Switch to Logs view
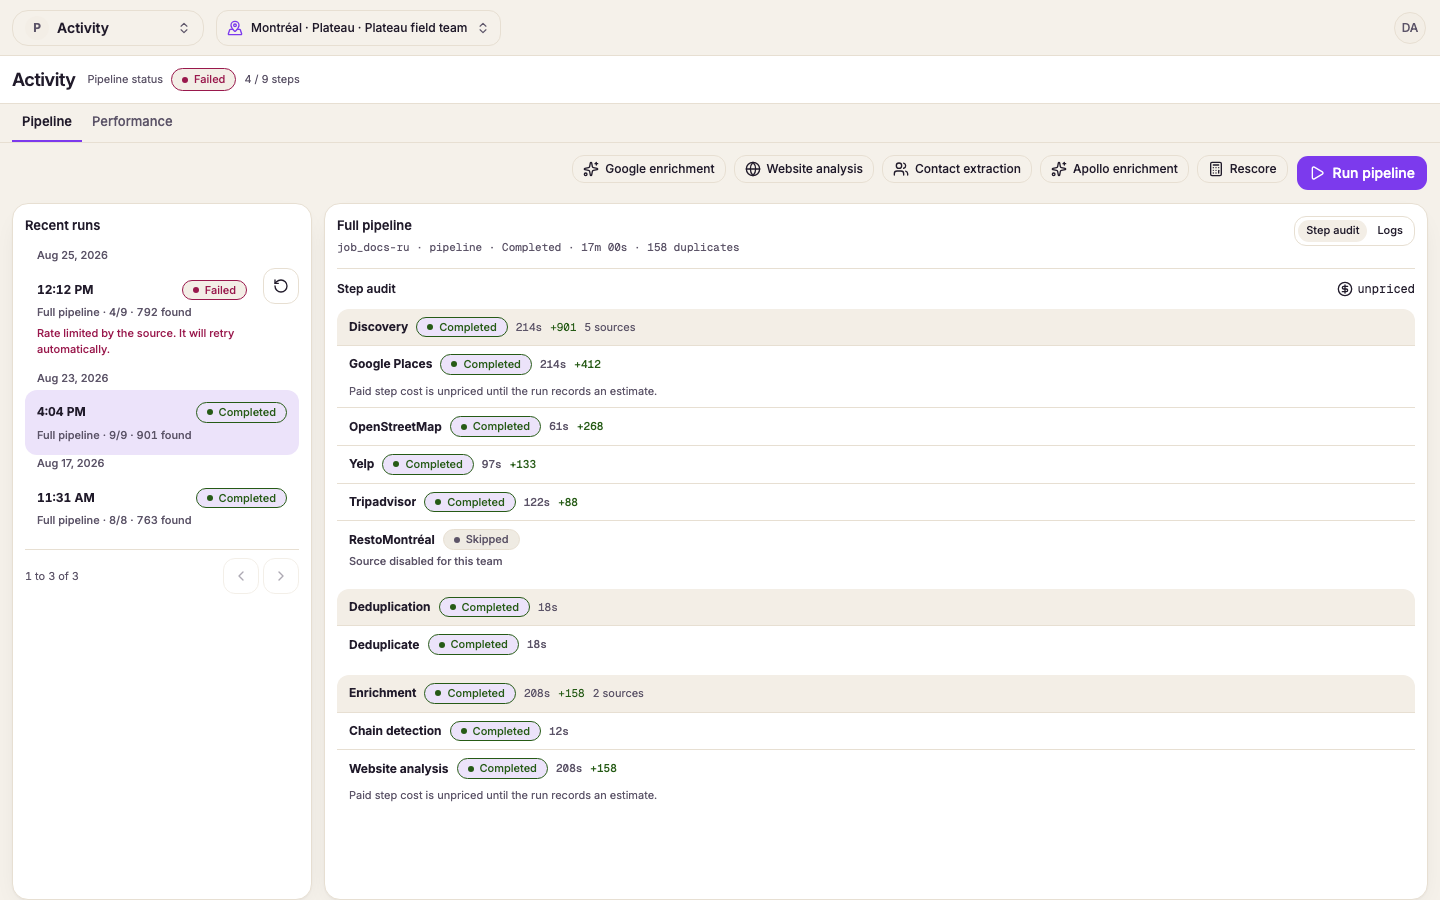Viewport: 1440px width, 900px height. (x=1390, y=230)
